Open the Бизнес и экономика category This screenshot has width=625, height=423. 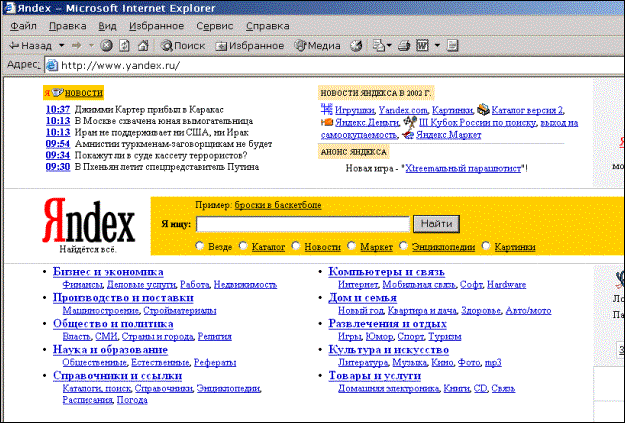click(108, 272)
